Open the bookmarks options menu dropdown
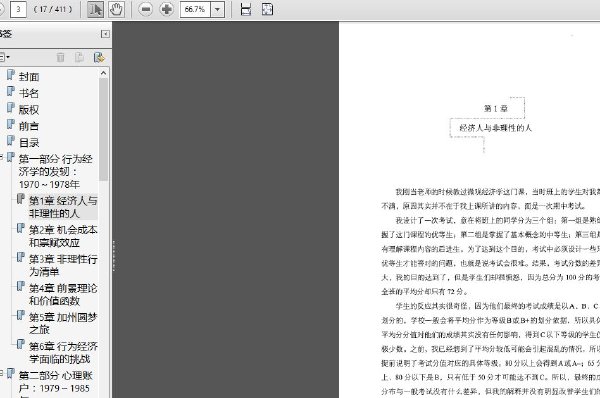Viewport: 600px width, 398px height. coord(4,57)
